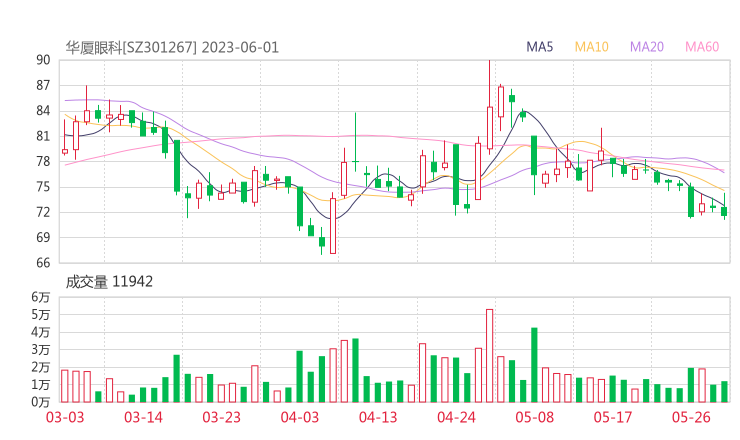This screenshot has height=440, width=740.
Task: Click the 成交量 11942 volume label
Action: (109, 282)
